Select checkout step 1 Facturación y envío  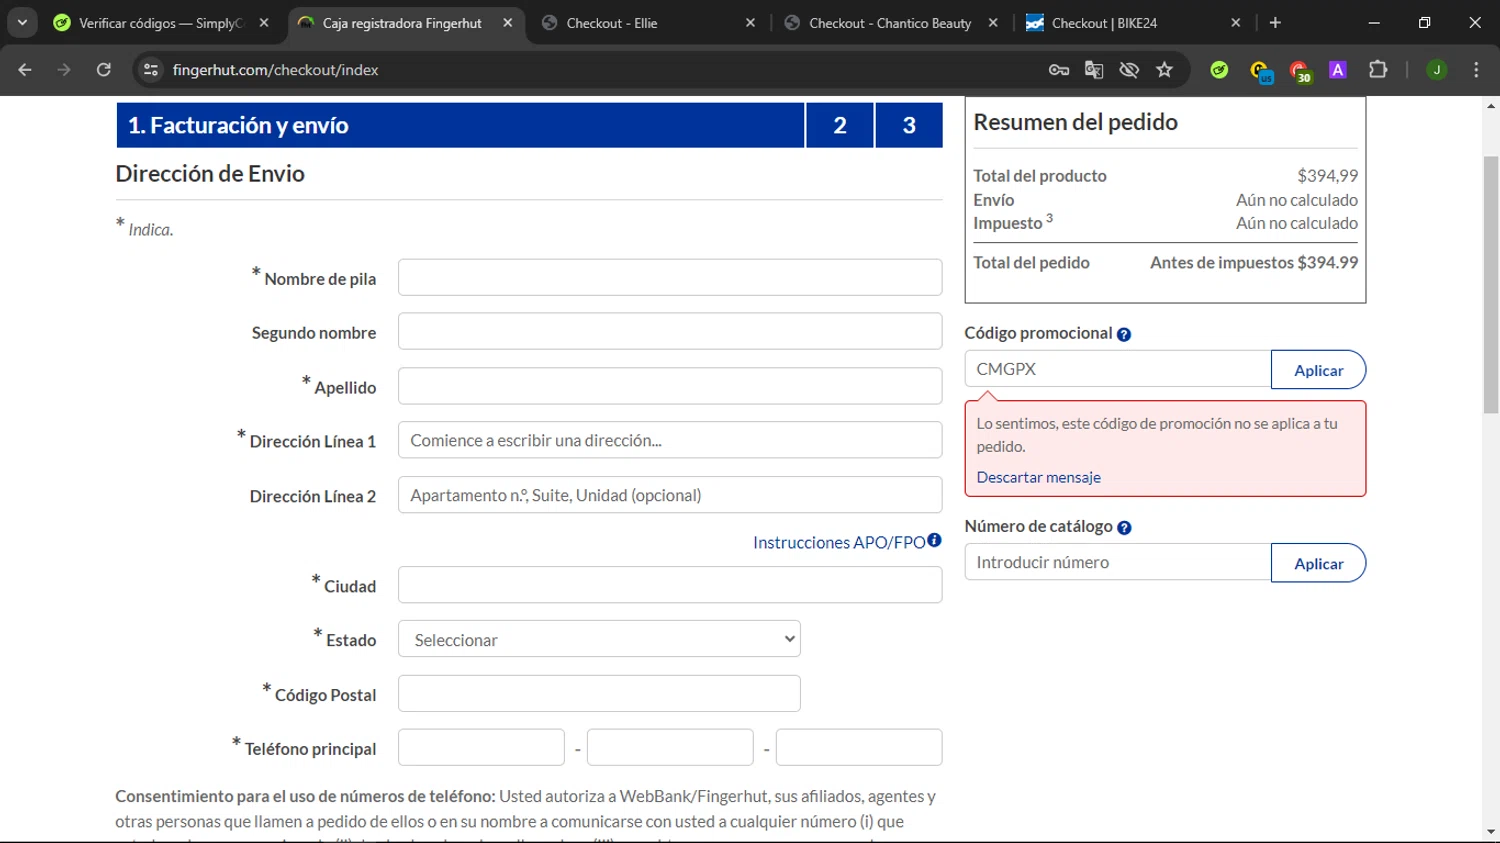click(460, 125)
